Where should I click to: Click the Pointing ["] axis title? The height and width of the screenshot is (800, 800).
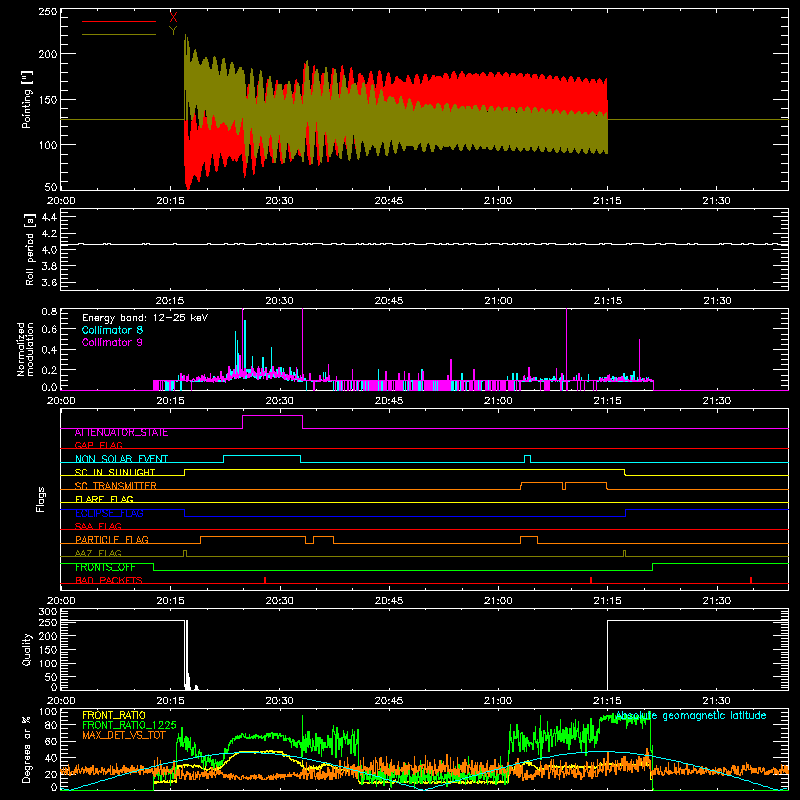point(27,99)
